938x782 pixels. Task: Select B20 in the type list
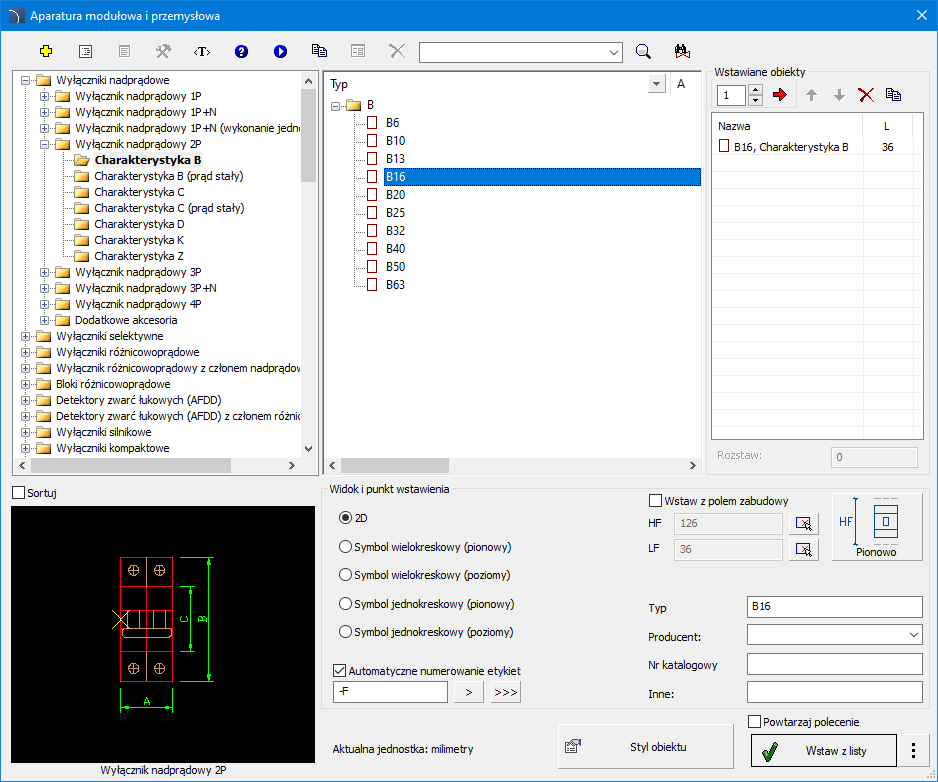[x=395, y=195]
